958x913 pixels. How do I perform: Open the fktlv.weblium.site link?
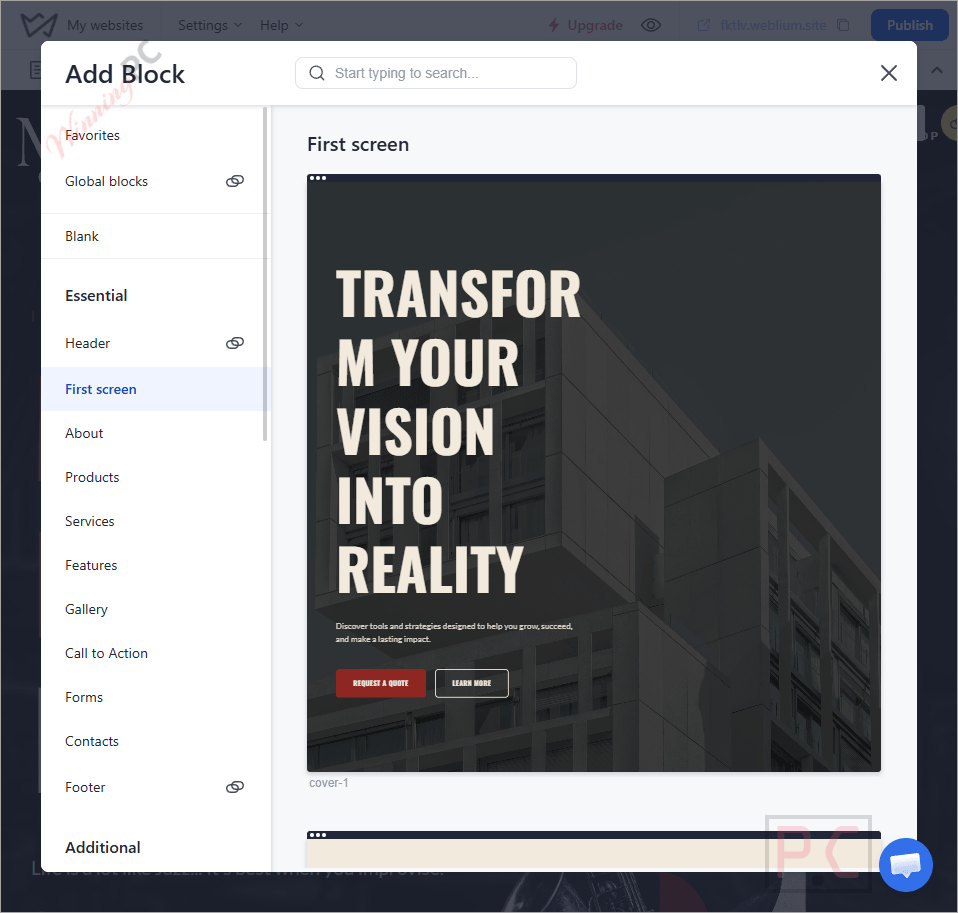pos(773,25)
